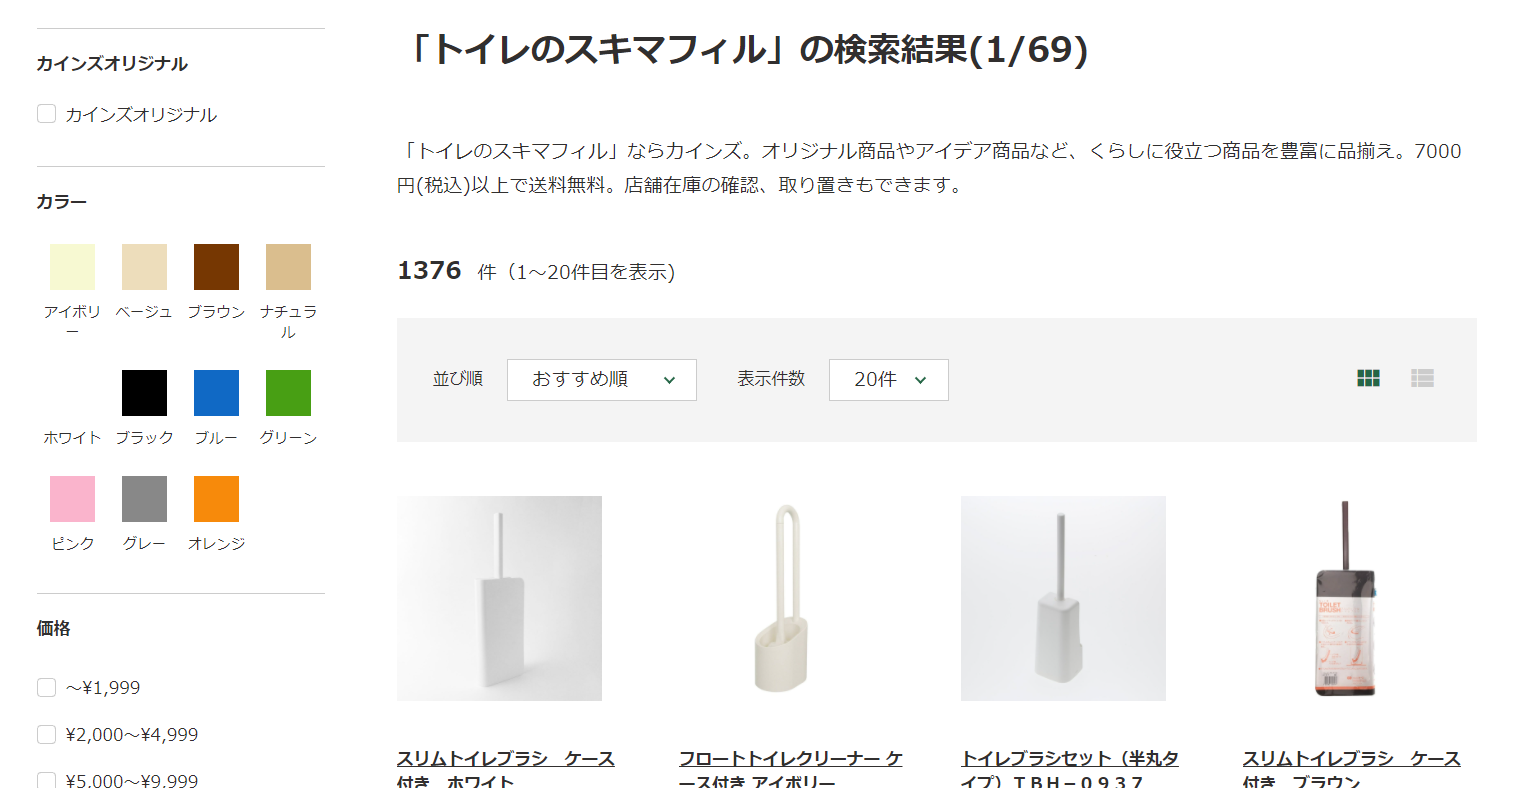Pick the ベージュ color swatch

coord(144,267)
